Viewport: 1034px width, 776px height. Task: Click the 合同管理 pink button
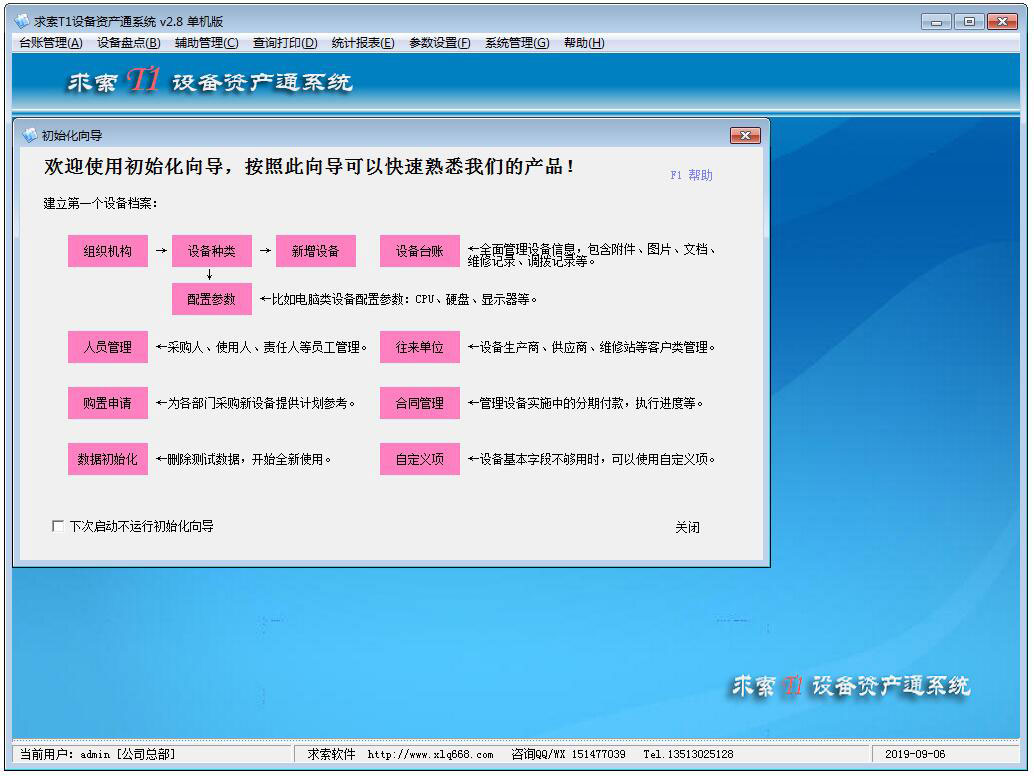(x=419, y=403)
